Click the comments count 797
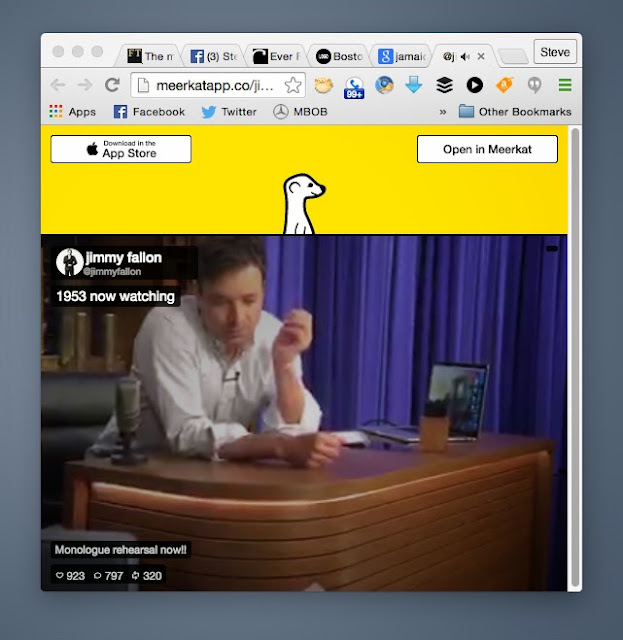This screenshot has height=640, width=623. click(x=109, y=576)
